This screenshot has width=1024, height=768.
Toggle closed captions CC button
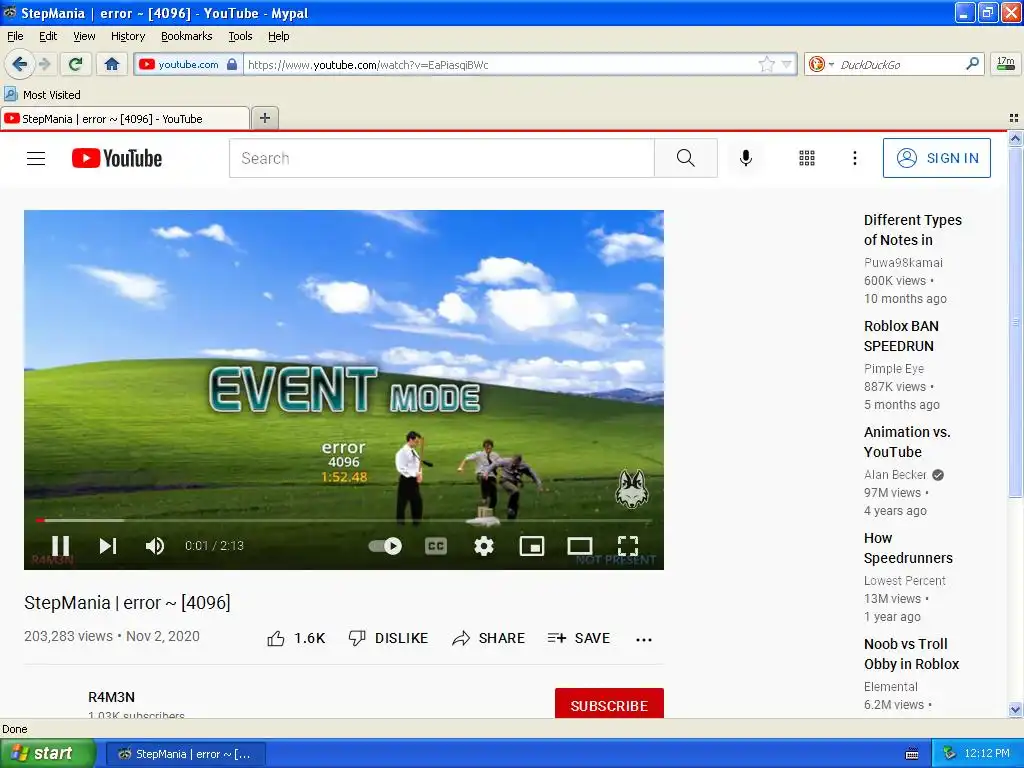436,545
